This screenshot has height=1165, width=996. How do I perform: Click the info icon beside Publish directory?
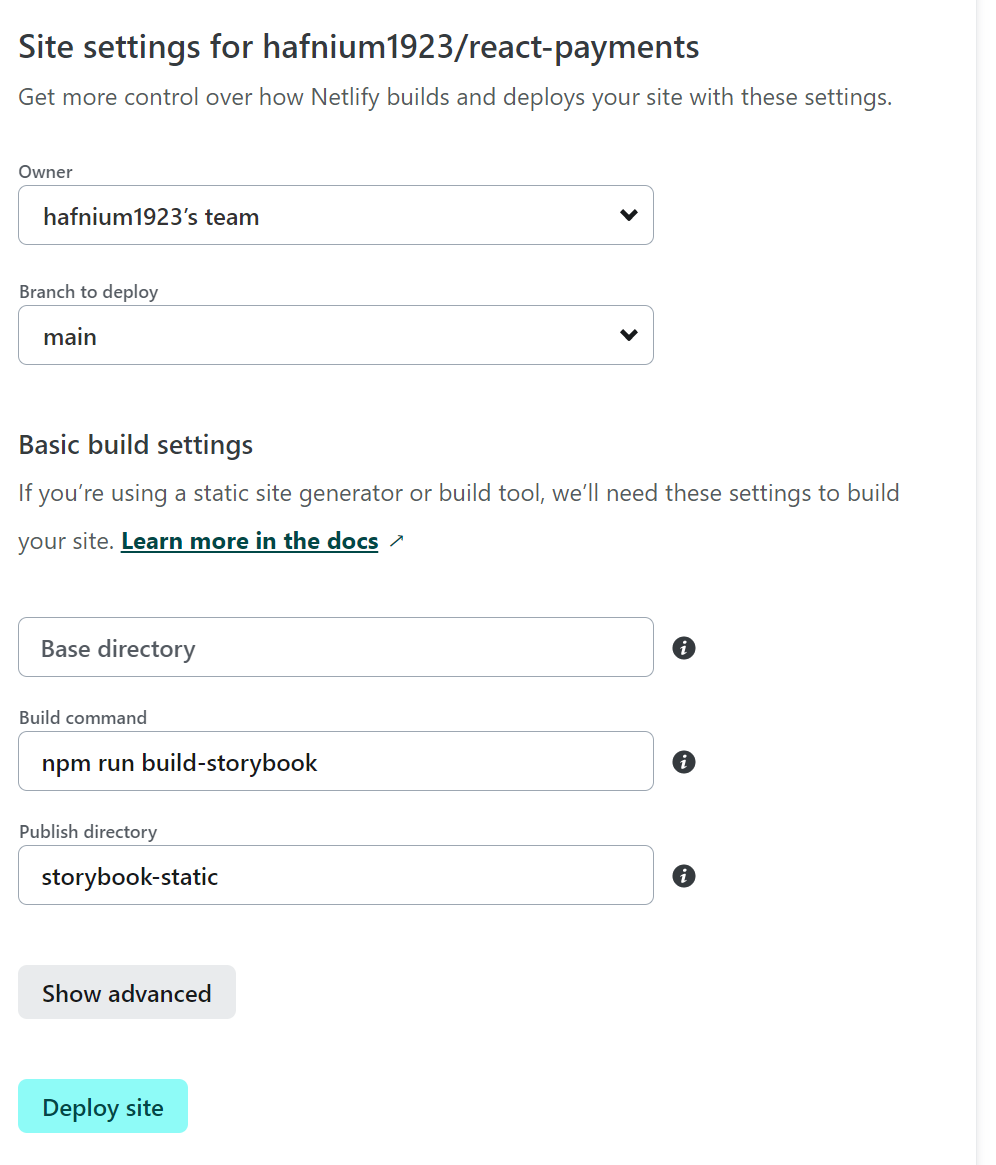[684, 876]
